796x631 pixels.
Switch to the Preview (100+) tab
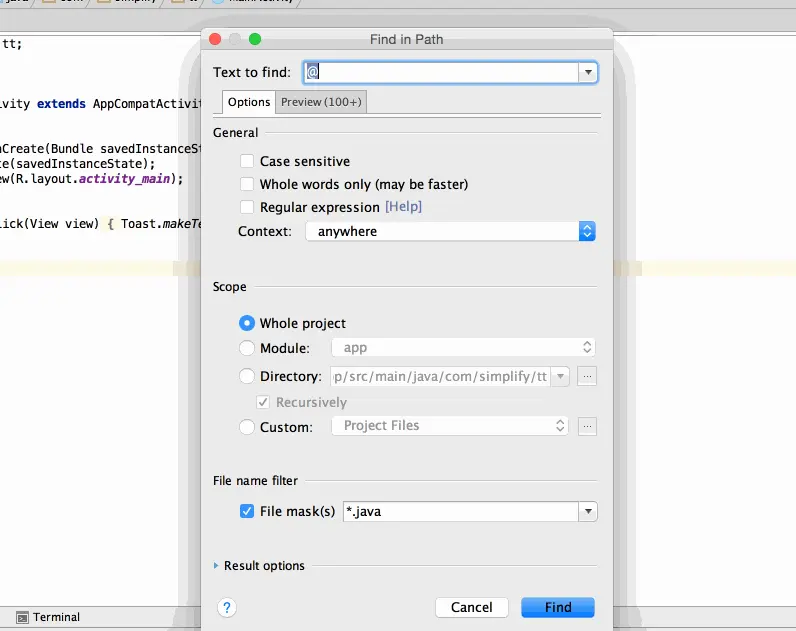click(321, 102)
